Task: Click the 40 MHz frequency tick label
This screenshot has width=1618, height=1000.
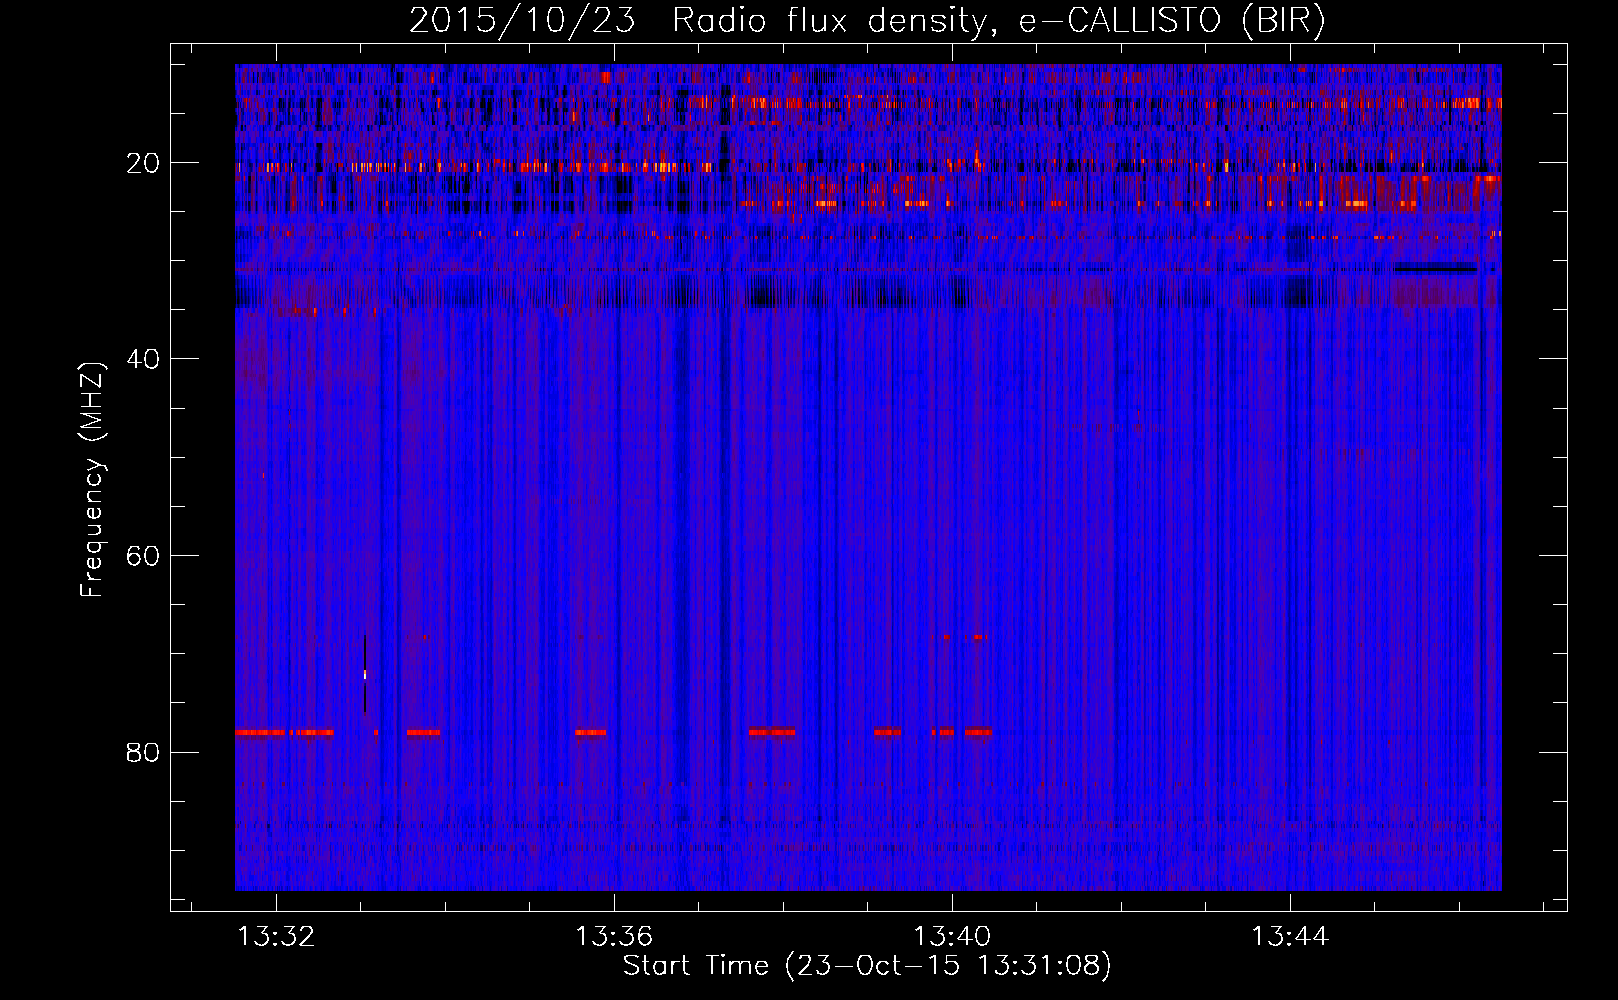Action: (144, 359)
